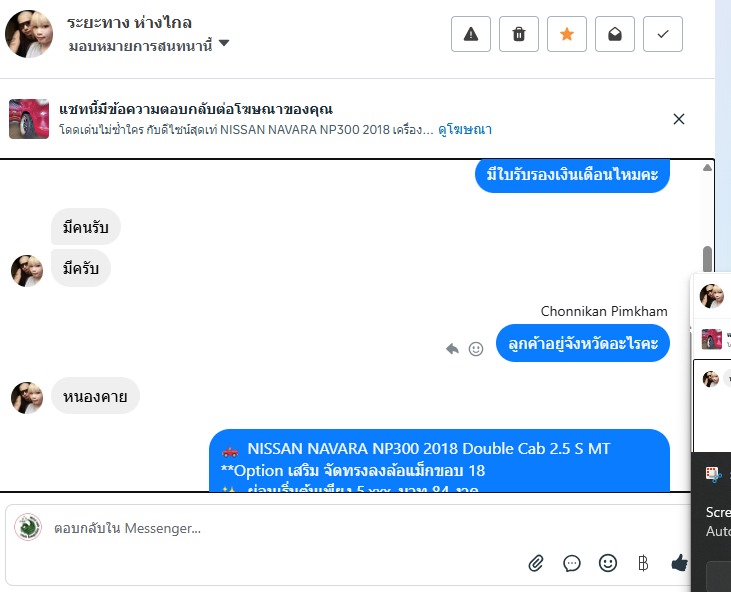Viewport: 731px width, 592px height.
Task: Reply to the ลูกค้าอยู่จังหวัดอะไรคะ message arrow
Action: 452,349
